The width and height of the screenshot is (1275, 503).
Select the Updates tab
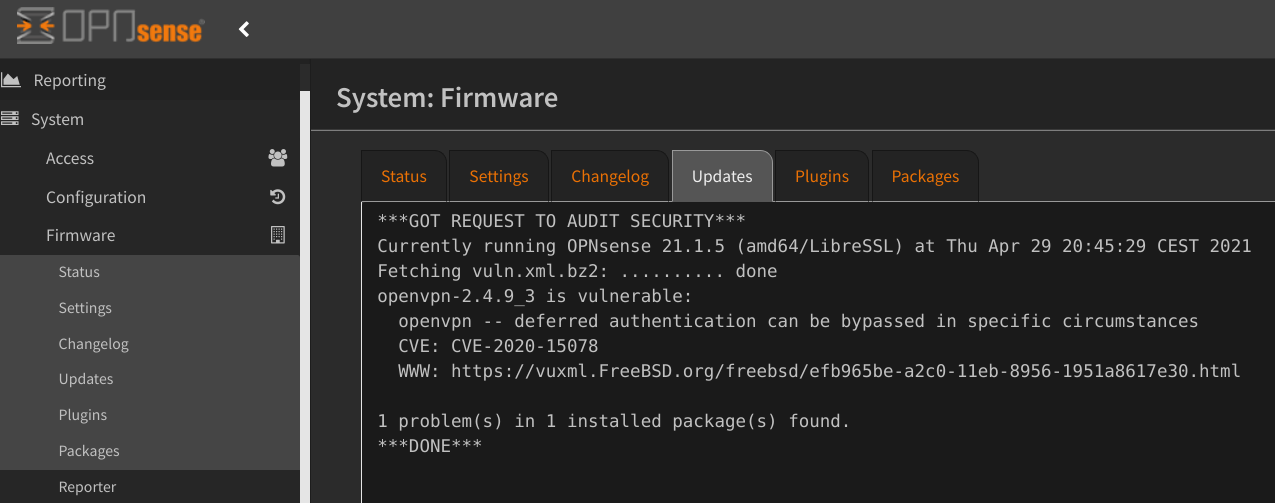pyautogui.click(x=722, y=176)
